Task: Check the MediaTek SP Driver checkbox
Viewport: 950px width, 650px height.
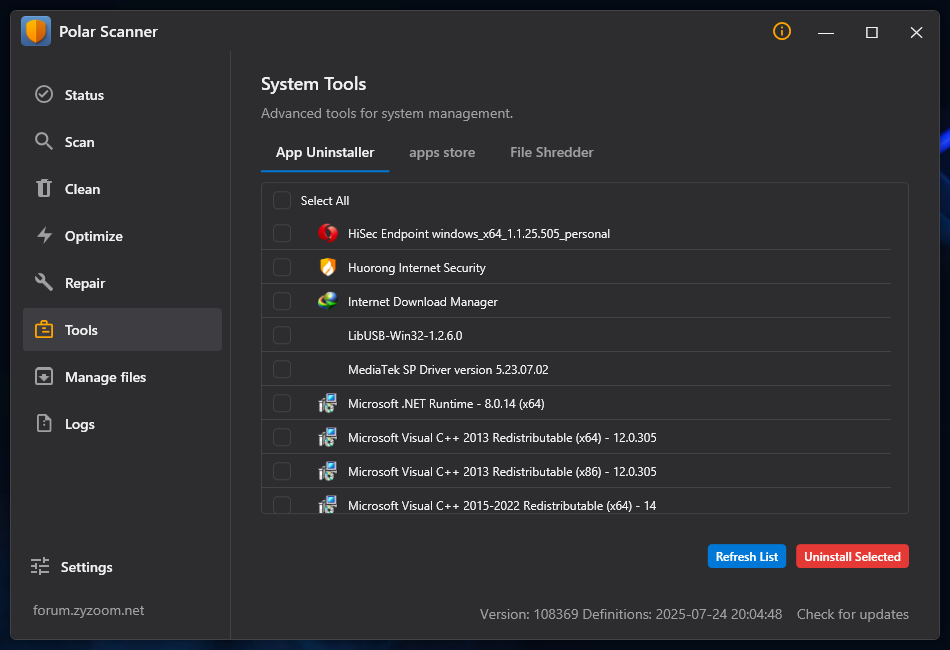Action: (x=282, y=369)
